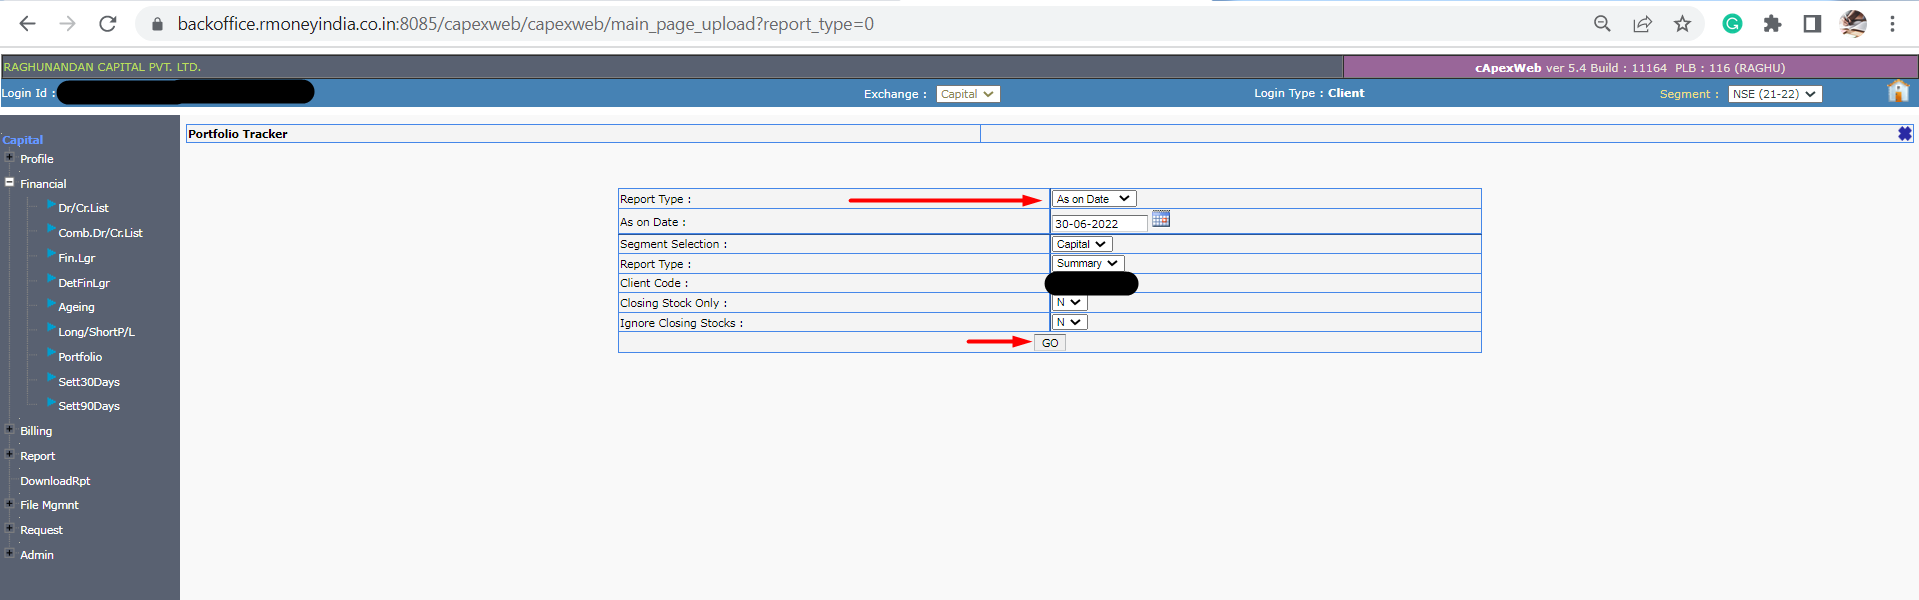Expand the Admin tree node

point(10,553)
